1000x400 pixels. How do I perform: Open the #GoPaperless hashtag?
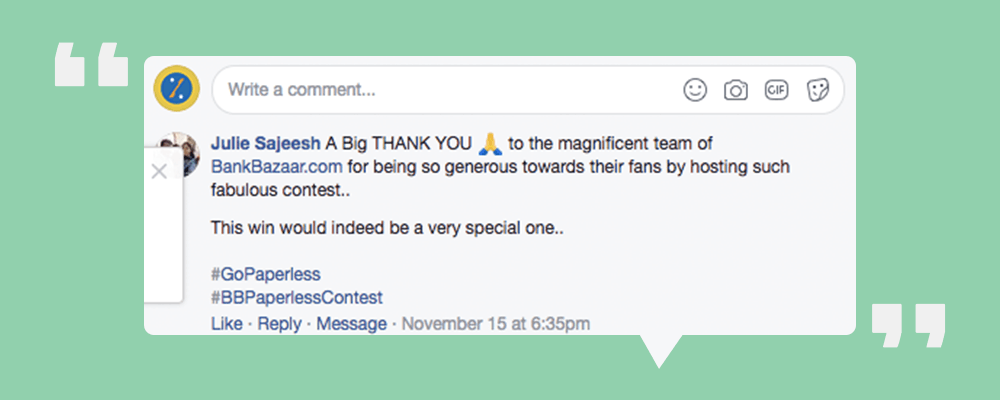[266, 274]
